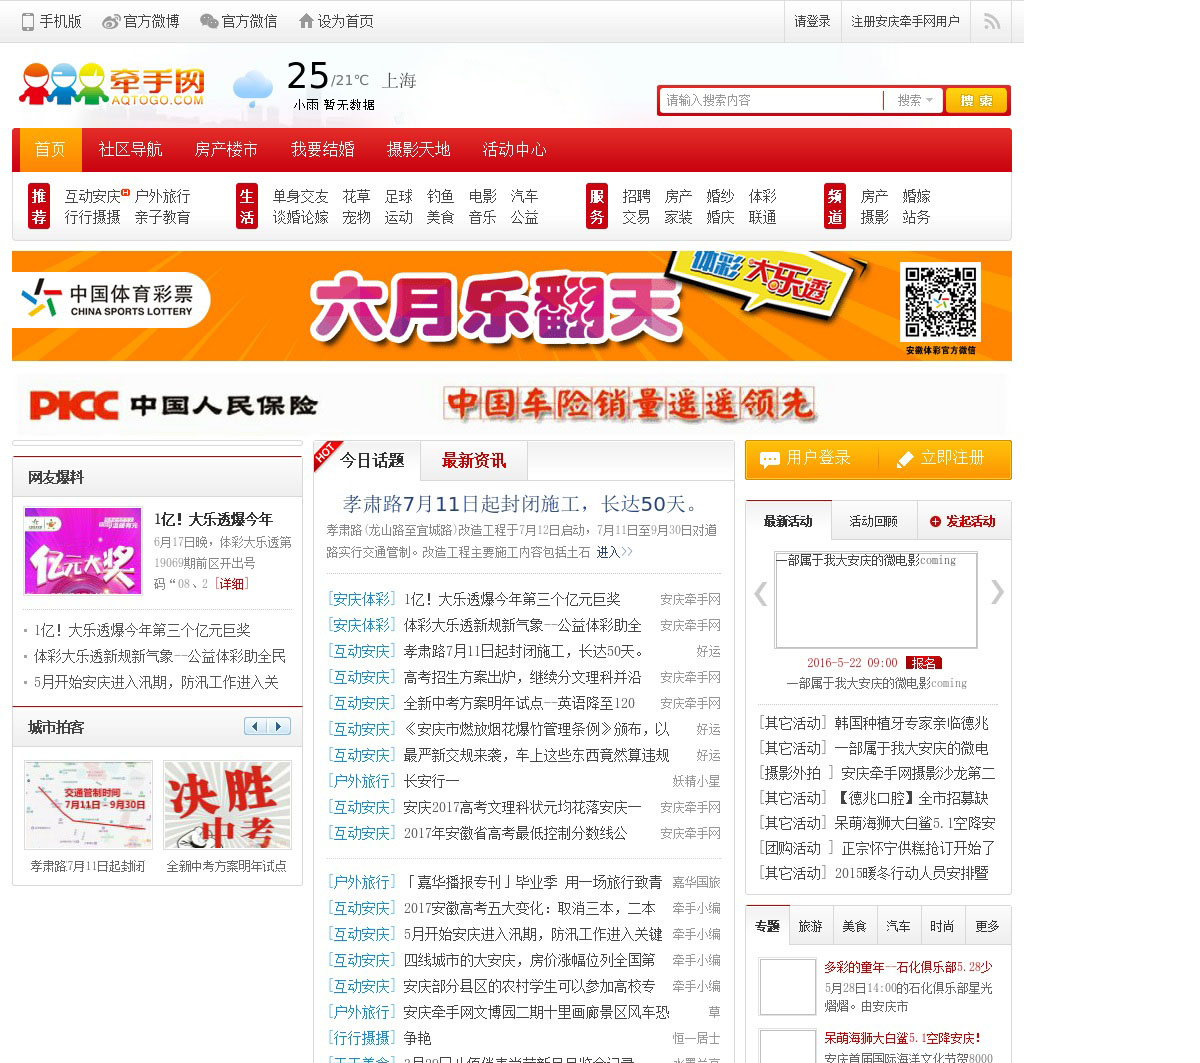Click the rain cloud weather icon
The width and height of the screenshot is (1200, 1063).
pos(253,88)
